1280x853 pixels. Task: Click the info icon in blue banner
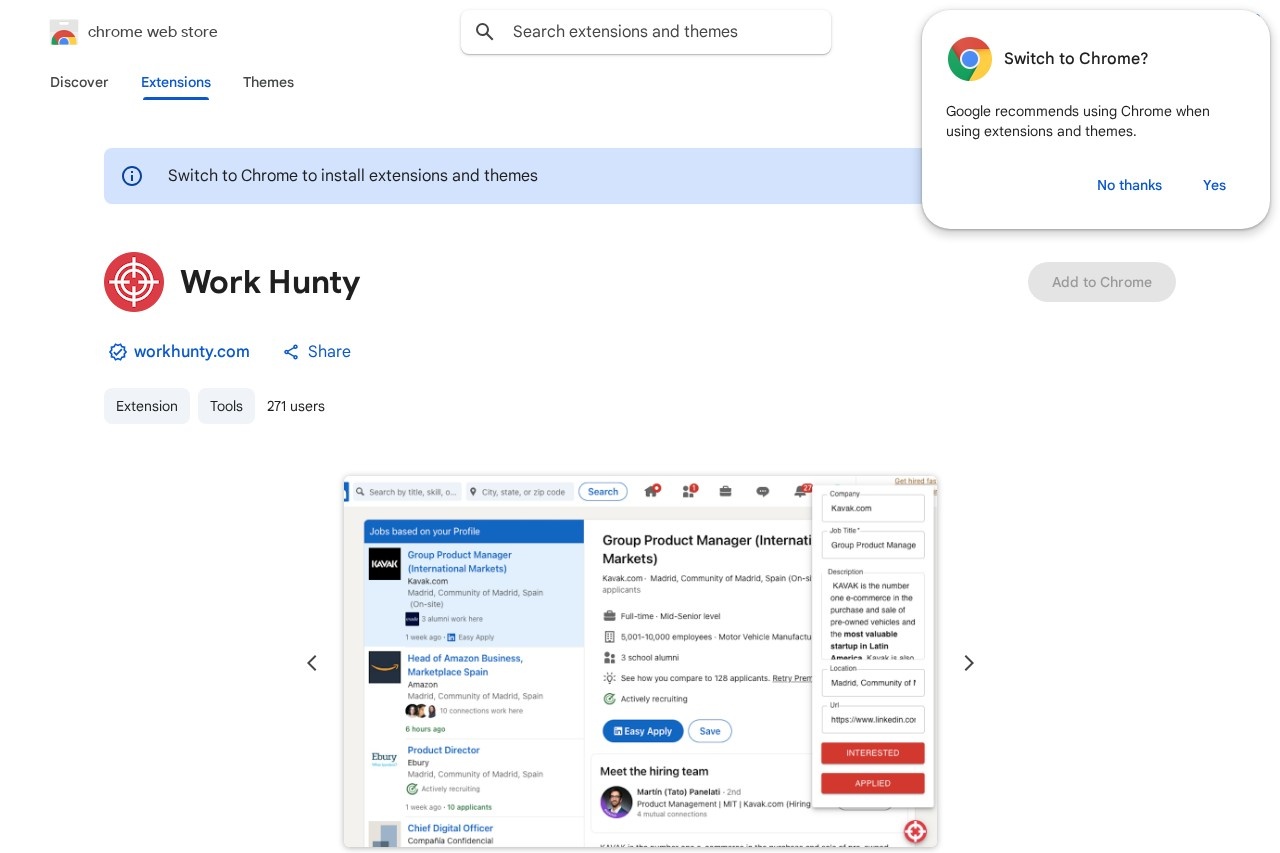pyautogui.click(x=132, y=176)
